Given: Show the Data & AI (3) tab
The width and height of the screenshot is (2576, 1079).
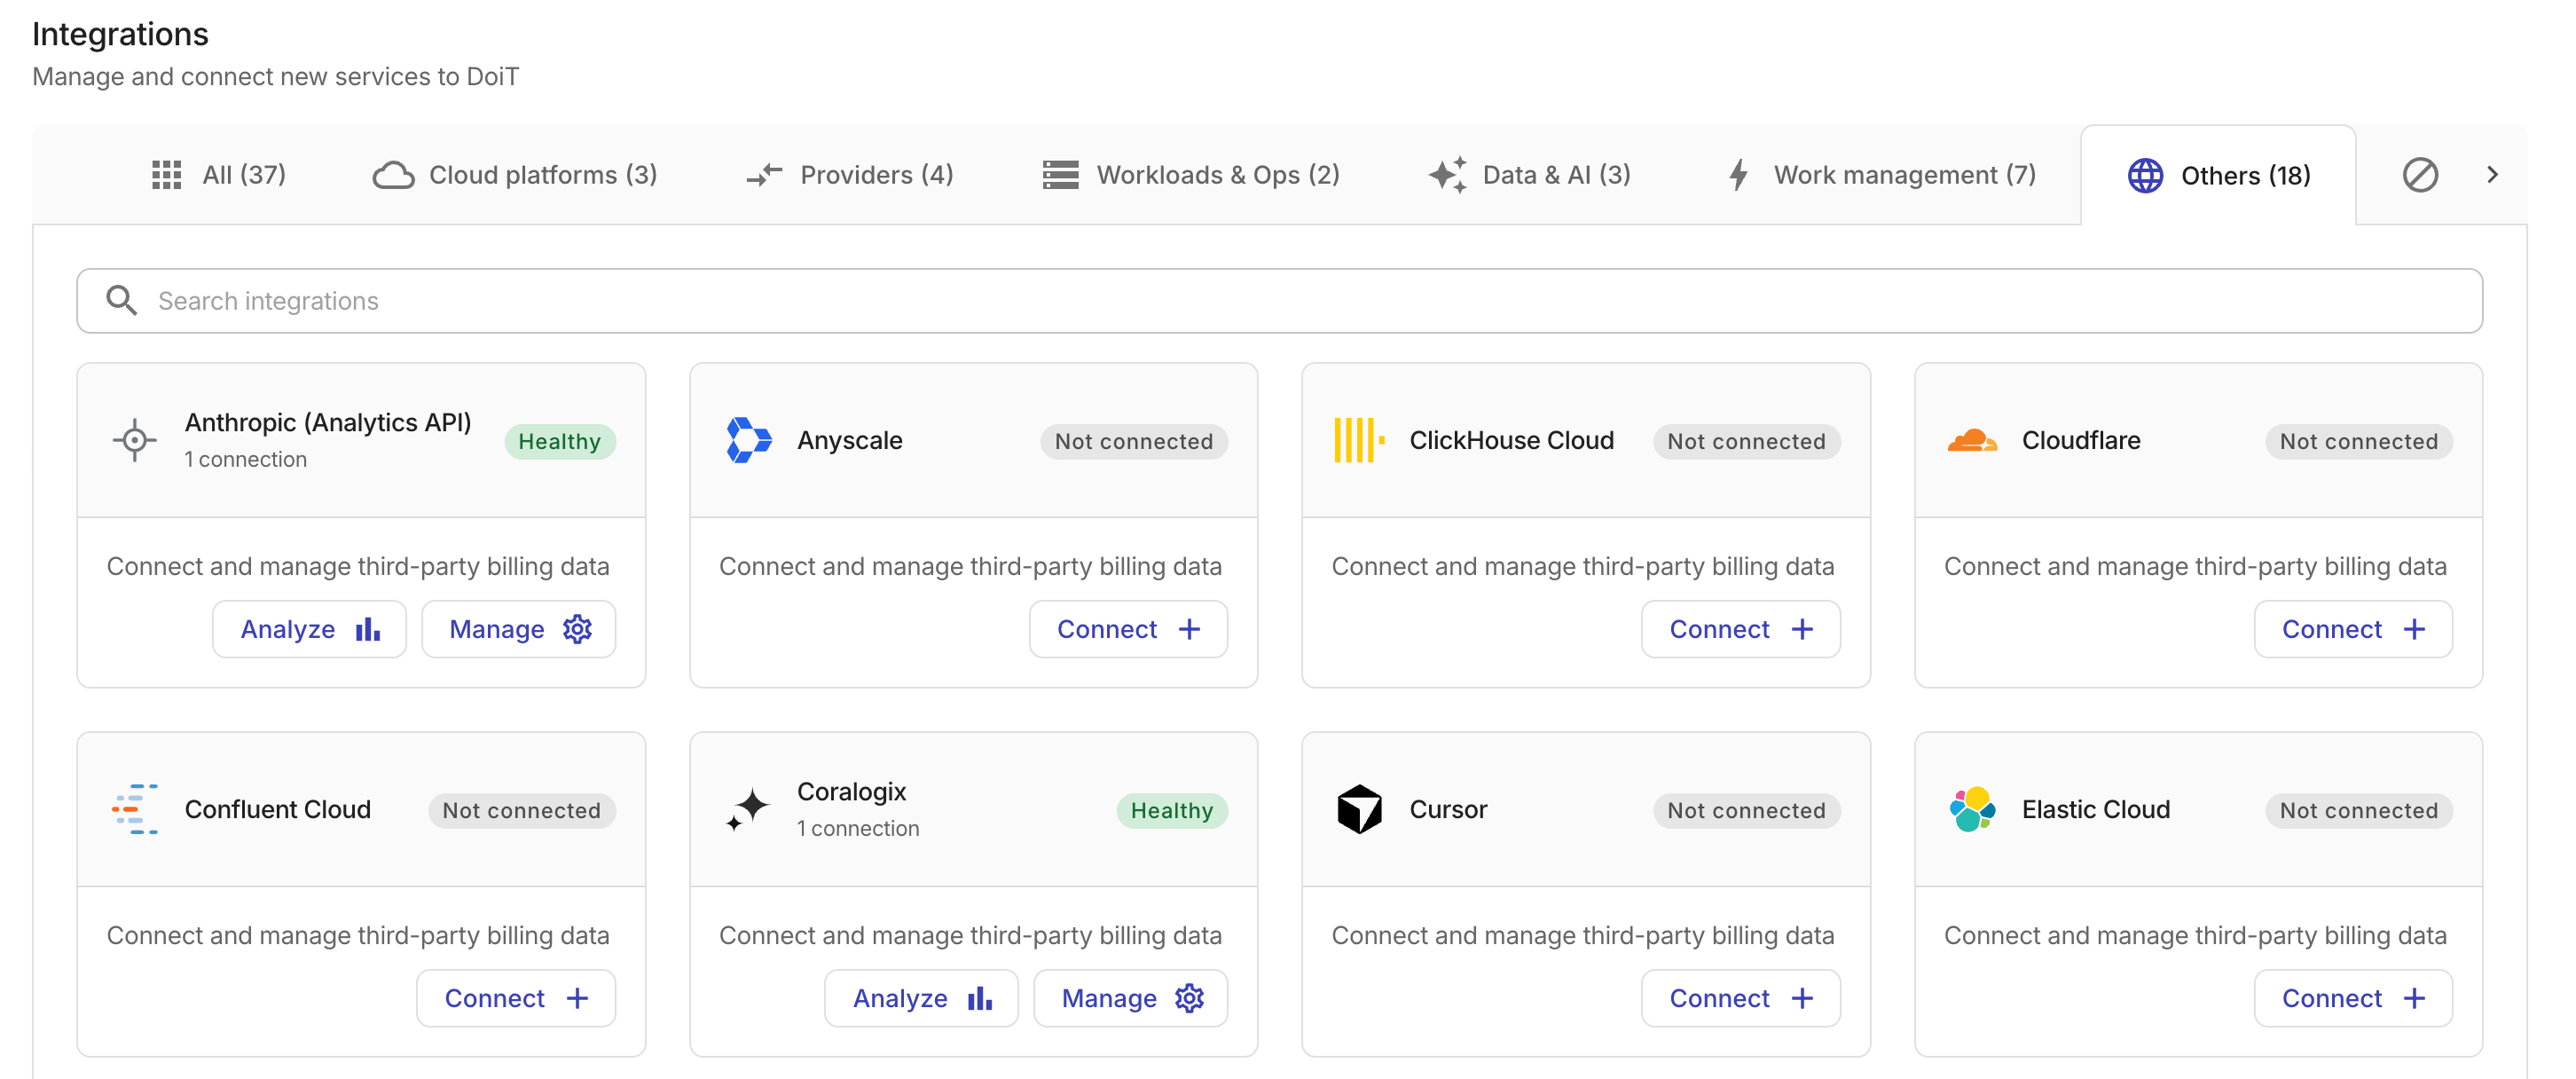Looking at the screenshot, I should [x=1530, y=175].
